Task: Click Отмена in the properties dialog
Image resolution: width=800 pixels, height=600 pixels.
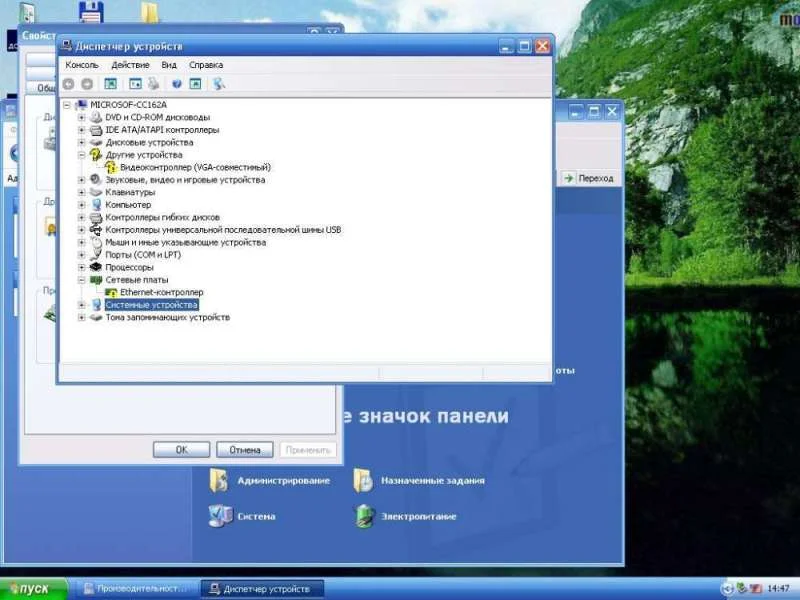Action: pyautogui.click(x=245, y=449)
